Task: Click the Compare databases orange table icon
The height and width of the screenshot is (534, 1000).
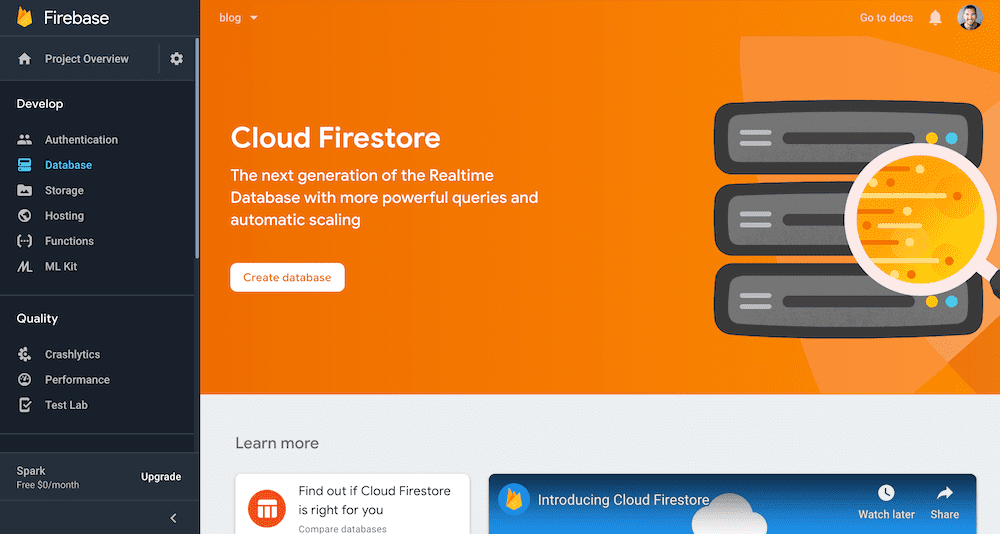Action: 267,508
